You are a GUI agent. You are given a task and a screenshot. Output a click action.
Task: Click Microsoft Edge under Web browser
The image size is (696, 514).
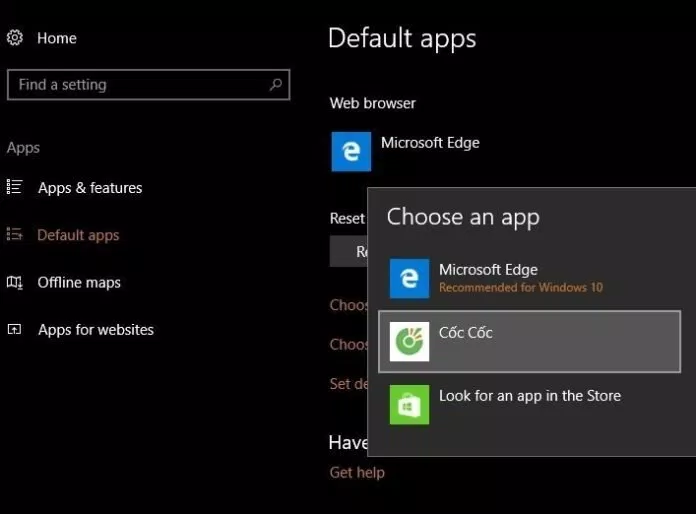tap(430, 143)
